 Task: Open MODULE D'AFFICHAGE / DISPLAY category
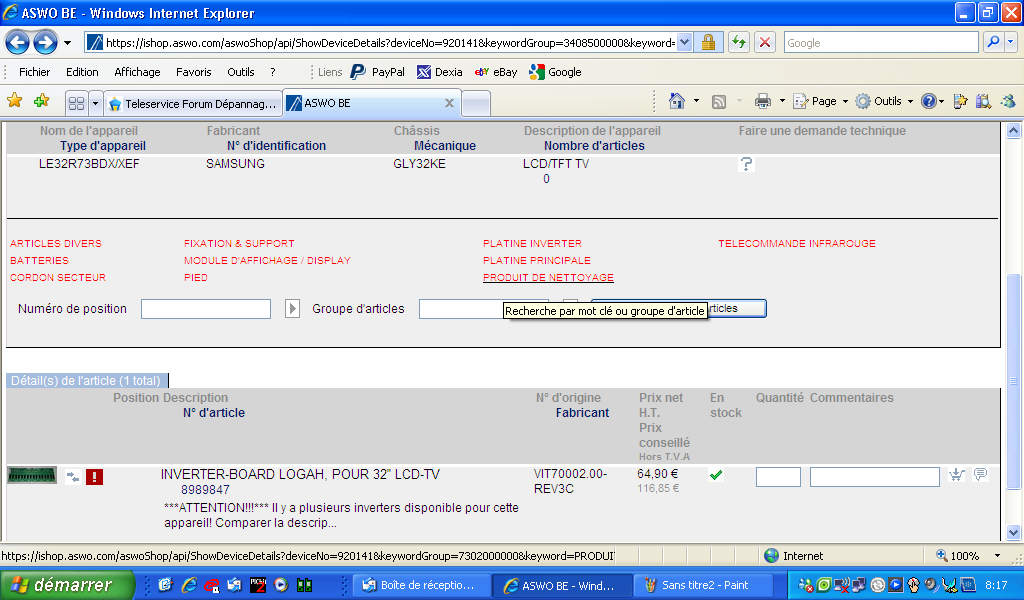(267, 261)
